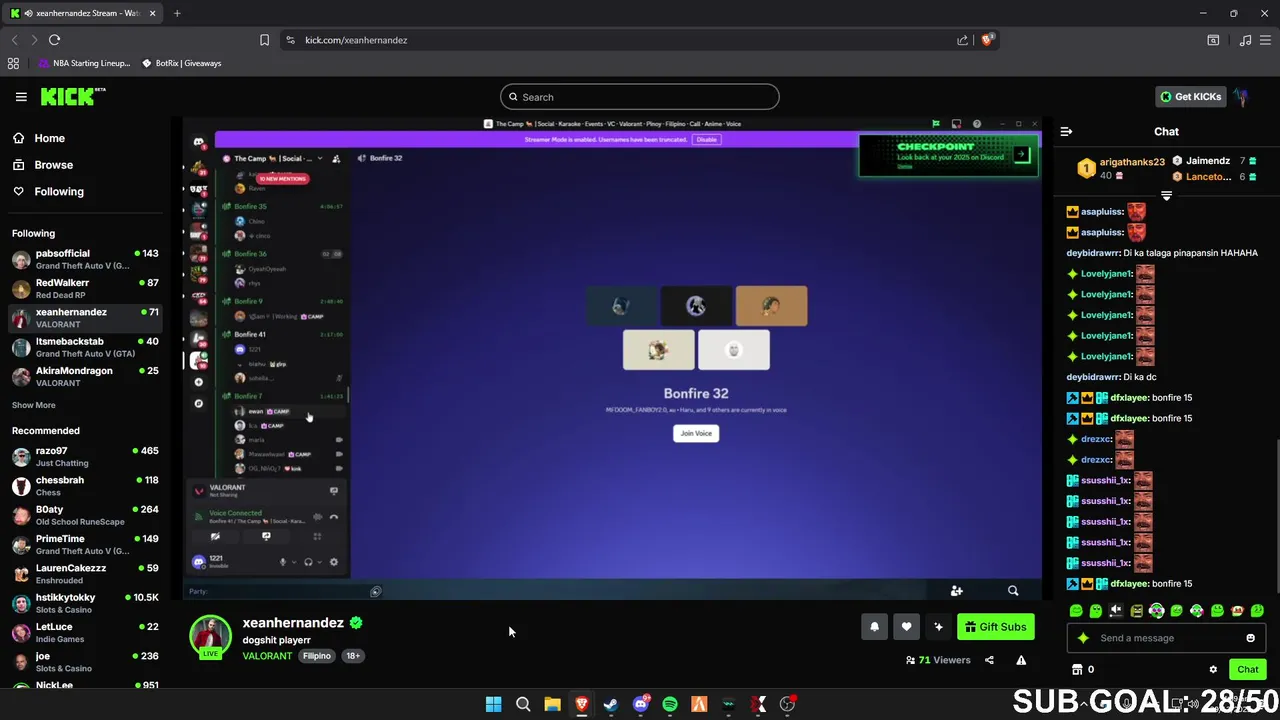Open Discord user settings gear
The height and width of the screenshot is (720, 1280).
(x=333, y=562)
